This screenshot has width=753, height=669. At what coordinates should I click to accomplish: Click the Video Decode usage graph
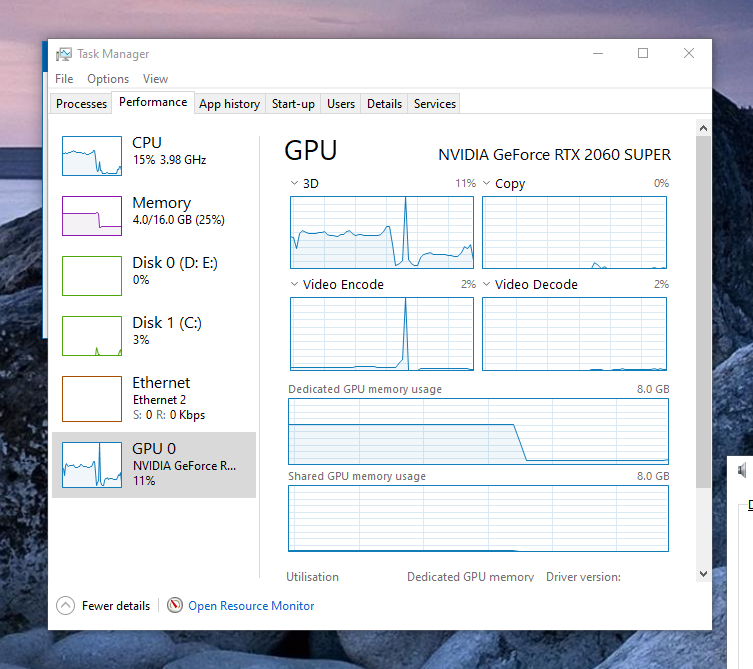tap(574, 334)
